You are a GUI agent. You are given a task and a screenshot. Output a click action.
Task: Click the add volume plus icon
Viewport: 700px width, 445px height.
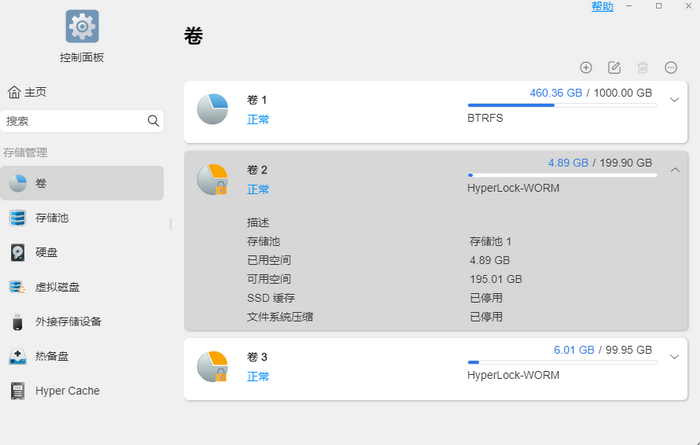[x=586, y=67]
